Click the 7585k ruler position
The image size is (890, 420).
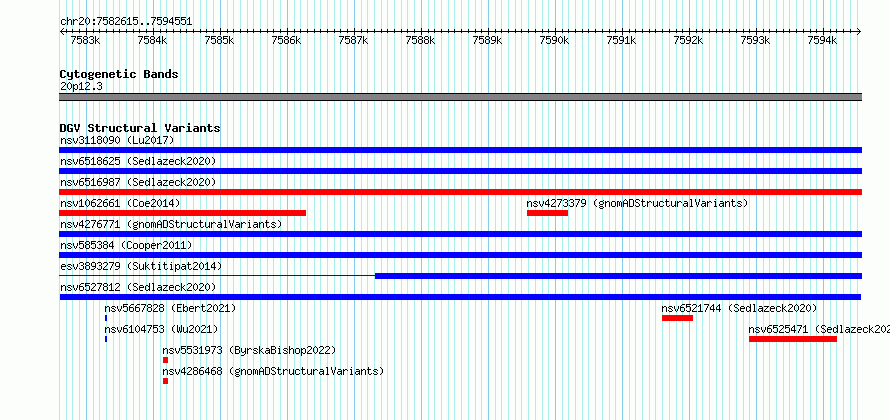pos(219,40)
